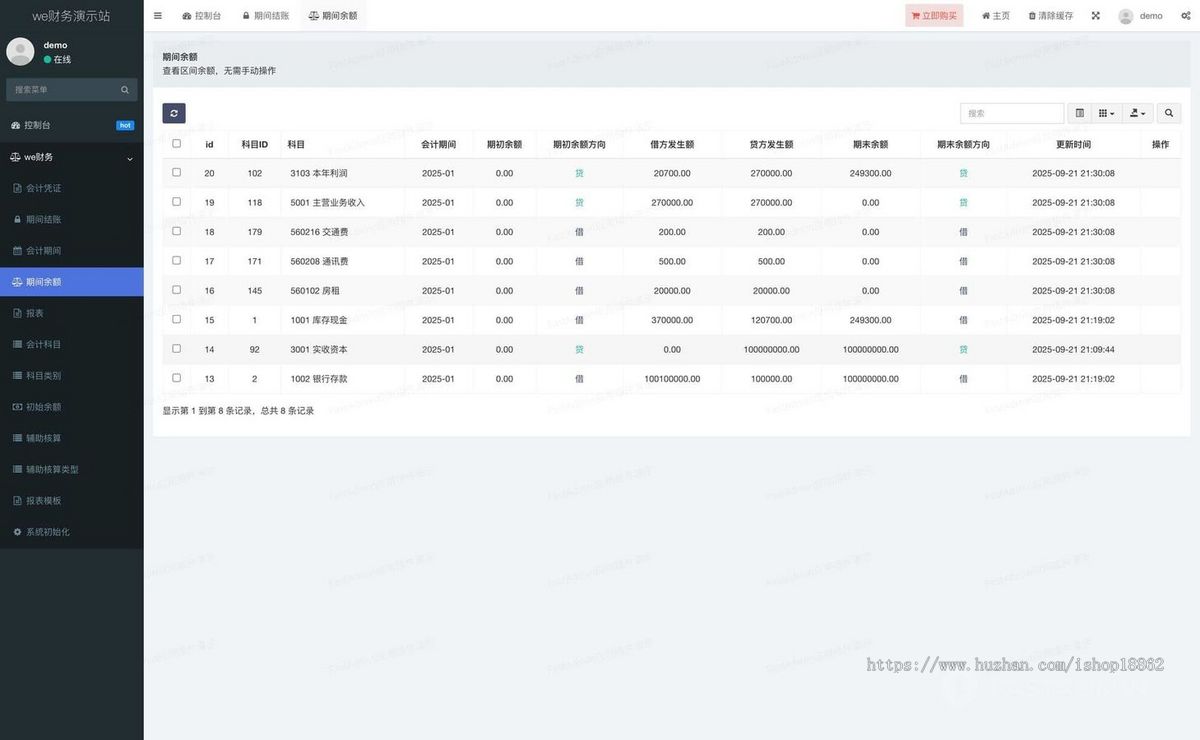The image size is (1200, 740).
Task: Tick the select-all checkbox in table header
Action: pyautogui.click(x=177, y=143)
